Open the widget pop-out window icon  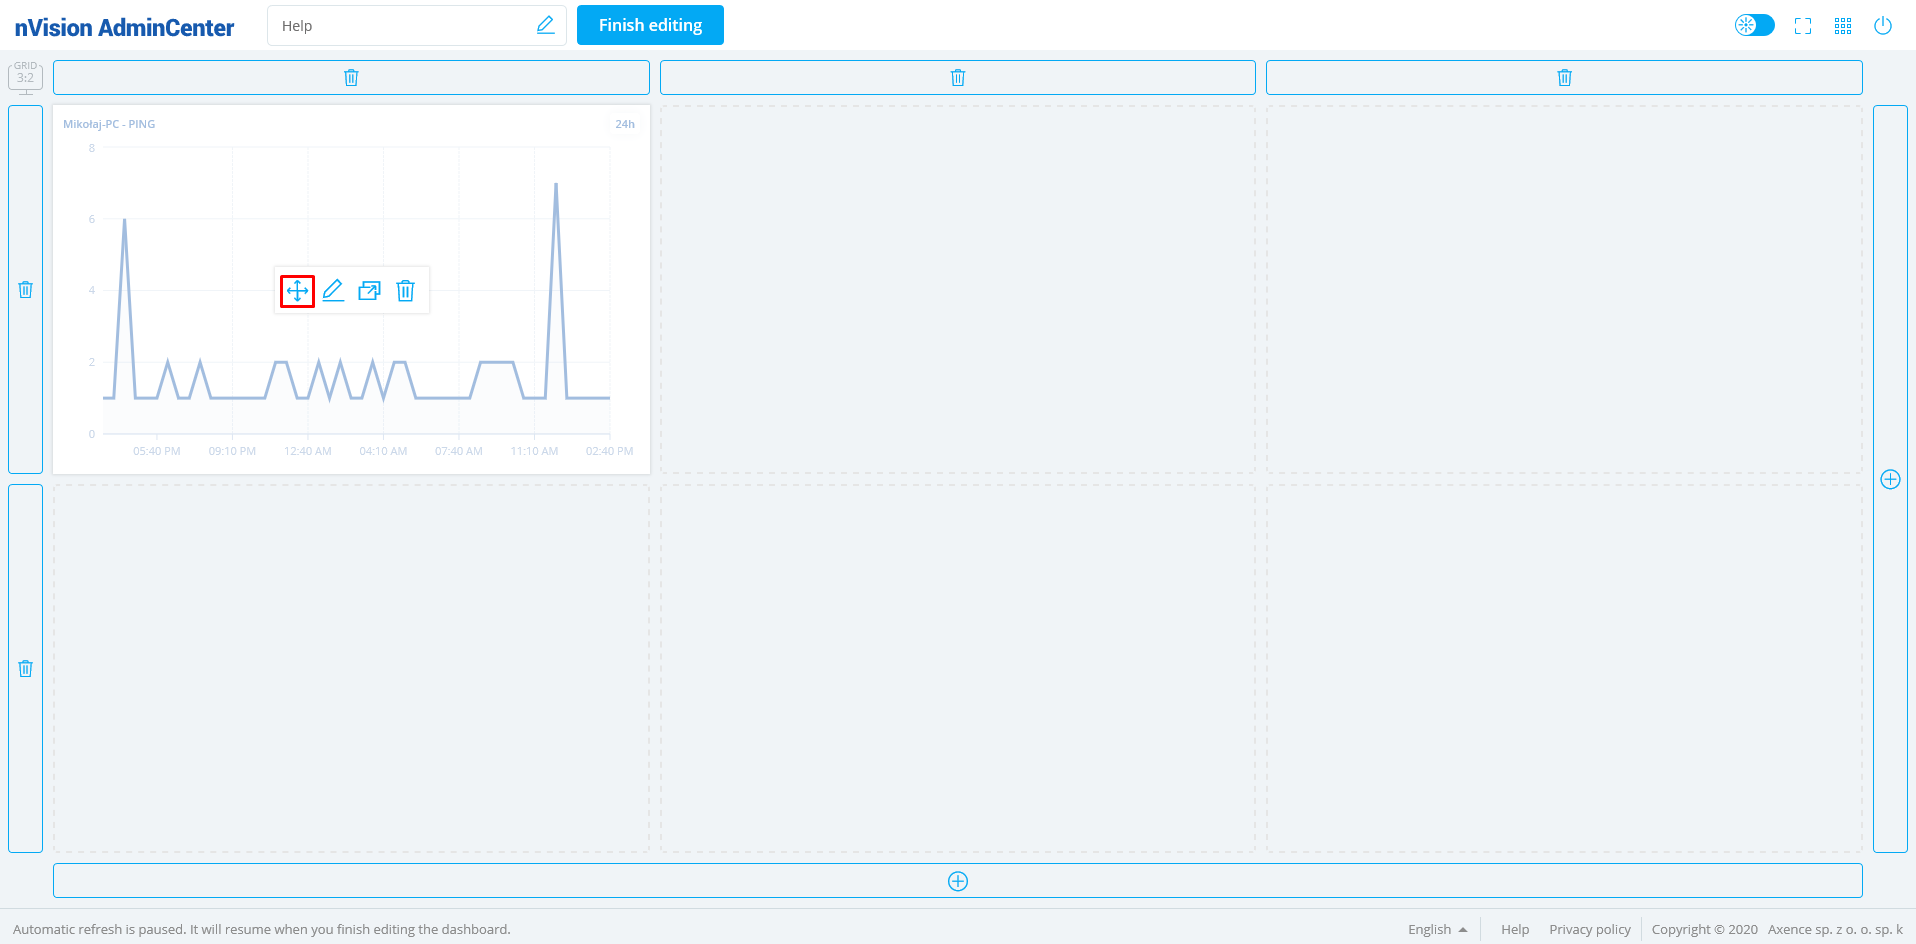(369, 291)
